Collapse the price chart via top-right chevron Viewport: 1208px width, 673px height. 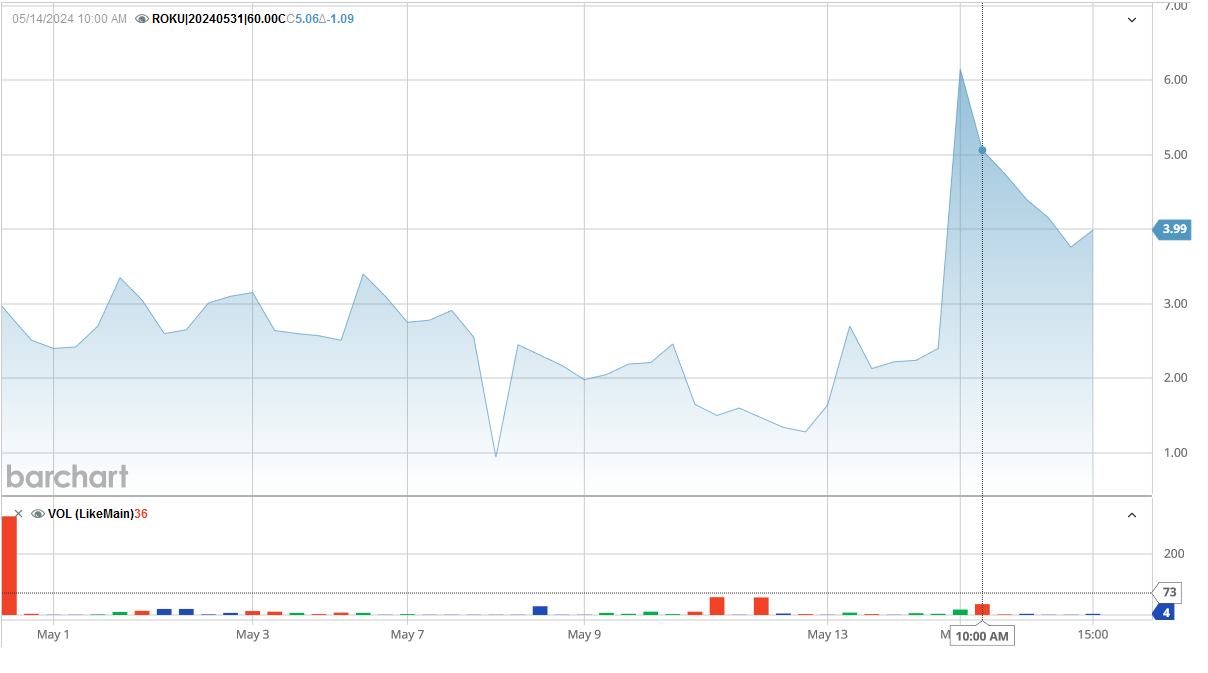click(1131, 19)
